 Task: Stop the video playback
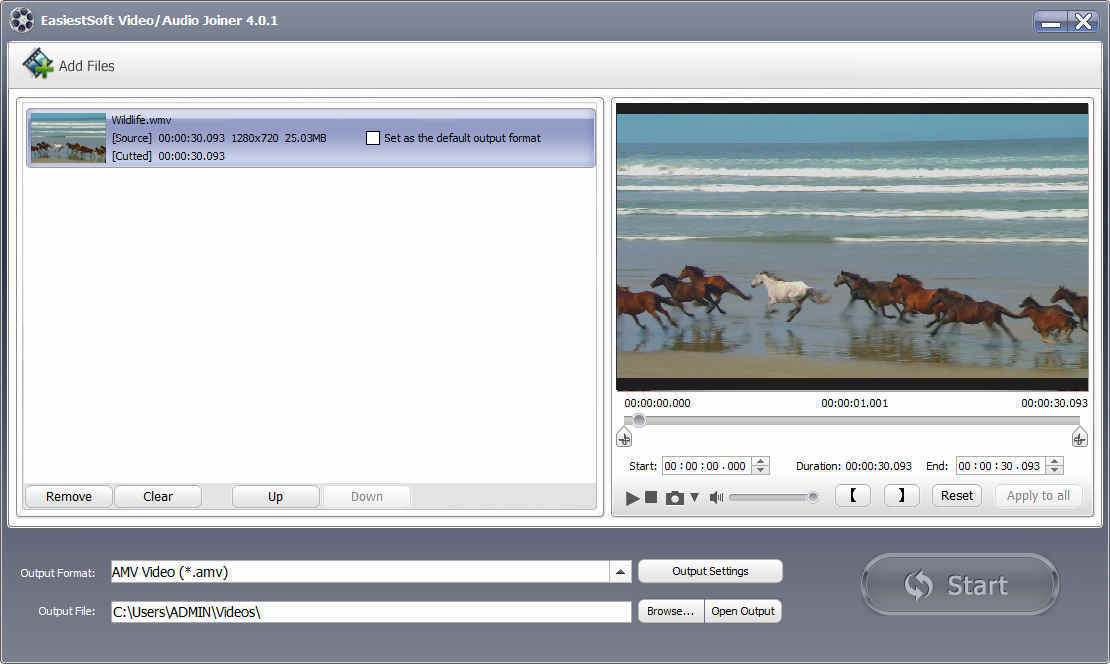(x=651, y=496)
